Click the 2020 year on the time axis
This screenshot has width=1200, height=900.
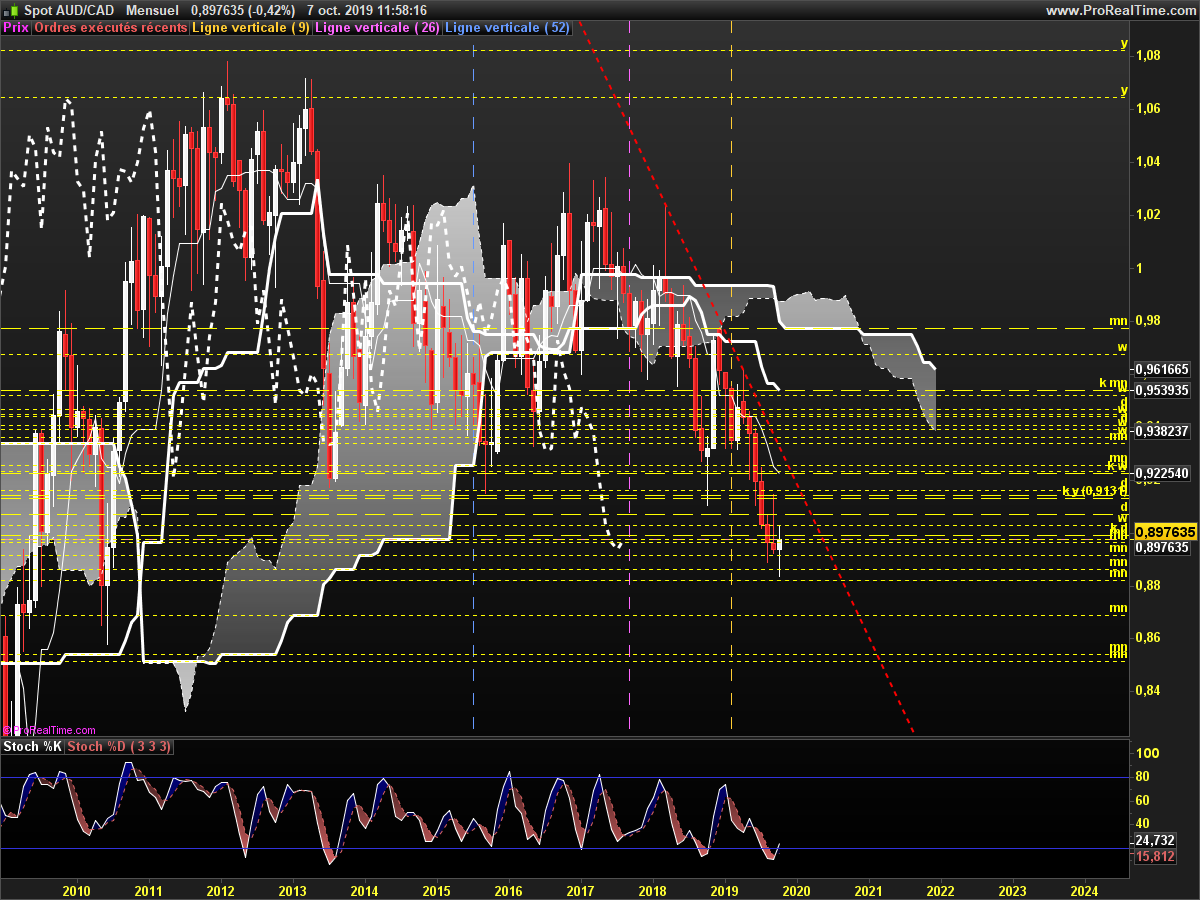click(x=796, y=890)
